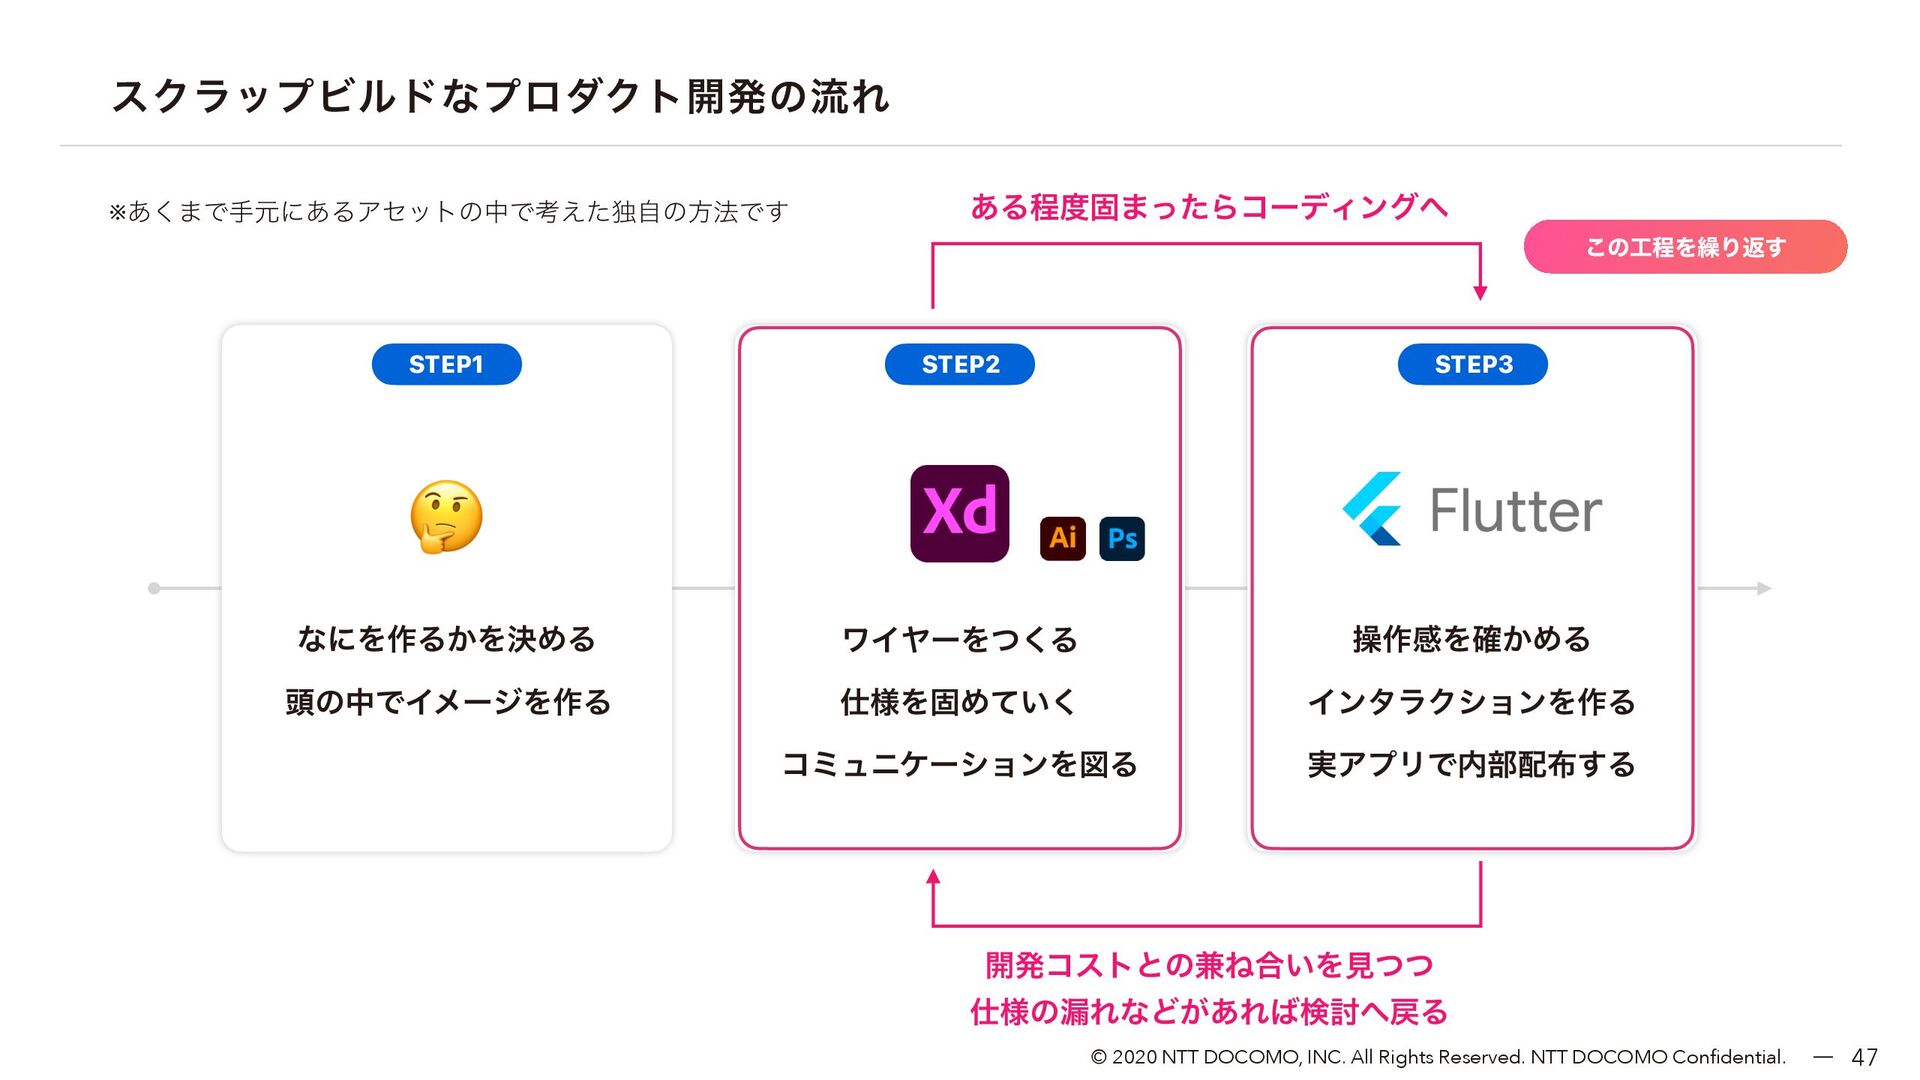Click the text 操作感を確かめる in STEP3
Screen dimensions: 1920x1080
coord(1472,639)
